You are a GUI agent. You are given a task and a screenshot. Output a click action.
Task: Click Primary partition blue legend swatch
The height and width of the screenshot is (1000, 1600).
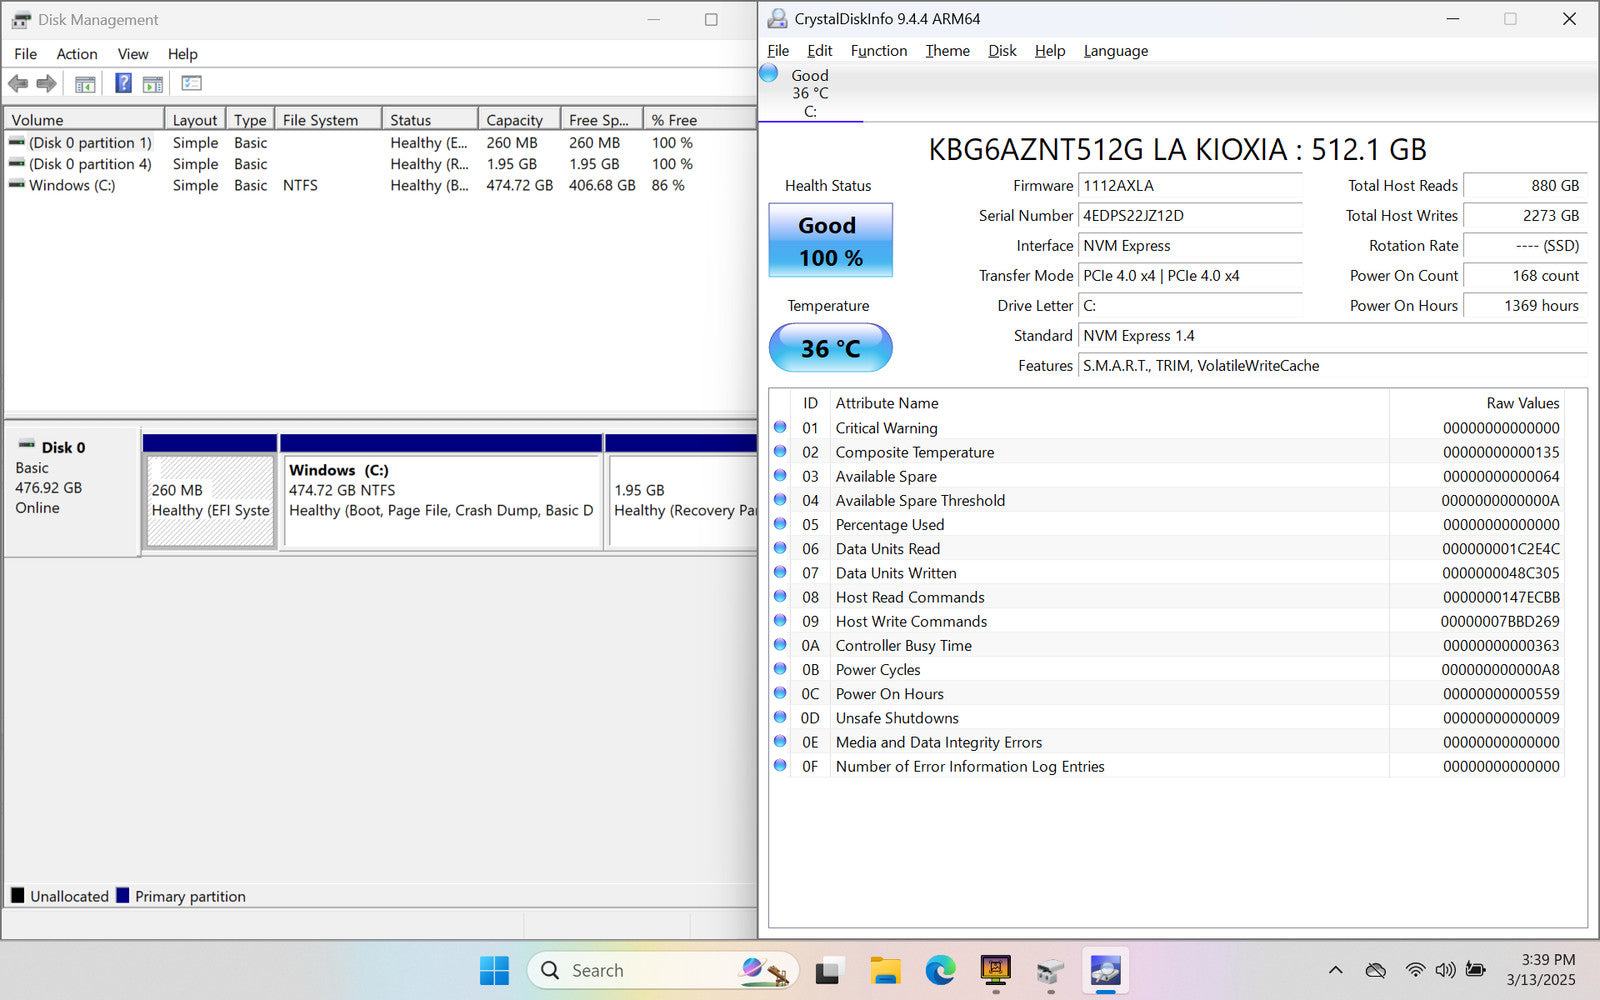pyautogui.click(x=123, y=895)
